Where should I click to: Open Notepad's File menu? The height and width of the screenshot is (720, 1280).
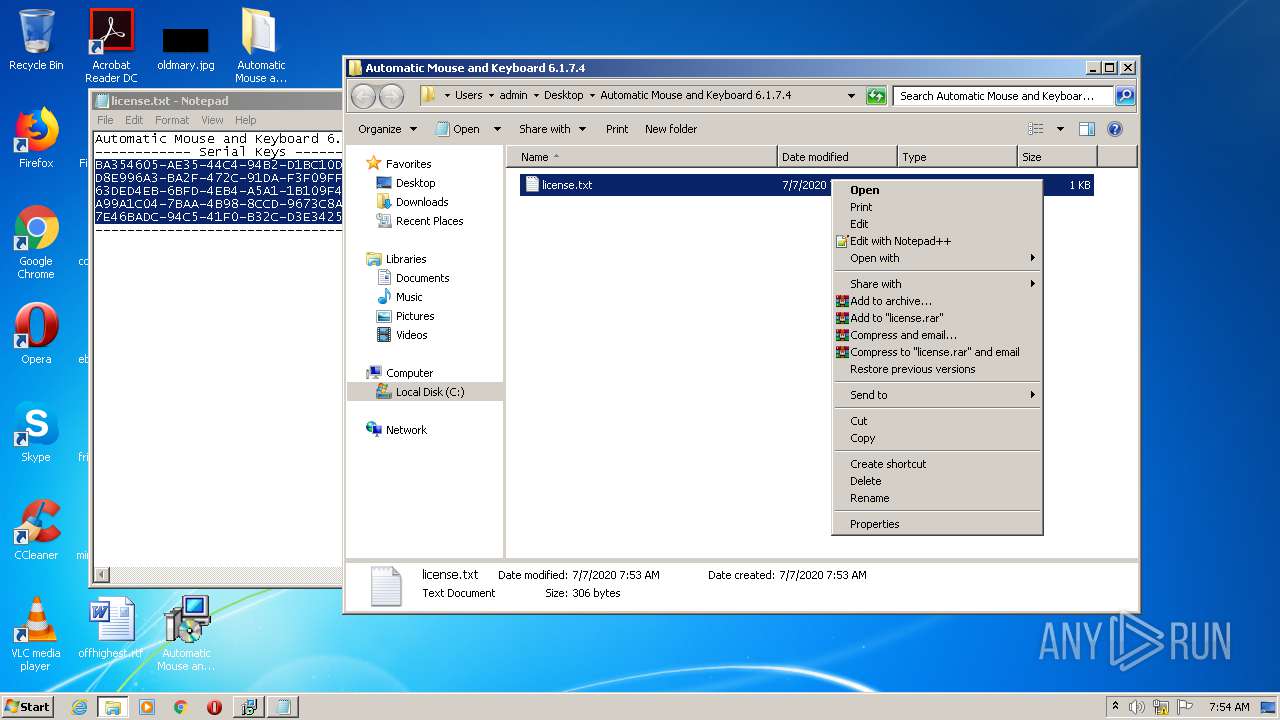105,120
